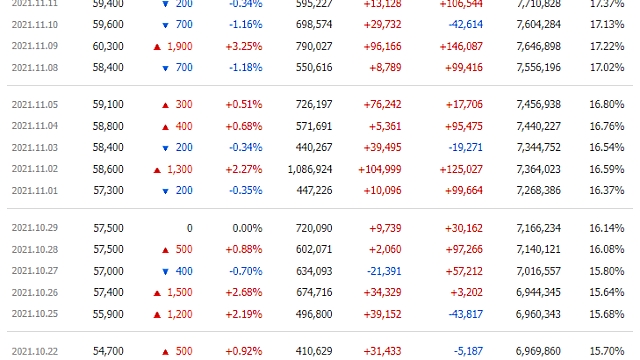The image size is (640, 360).
Task: Select the 2021.11.05 date cell
Action: (x=35, y=104)
